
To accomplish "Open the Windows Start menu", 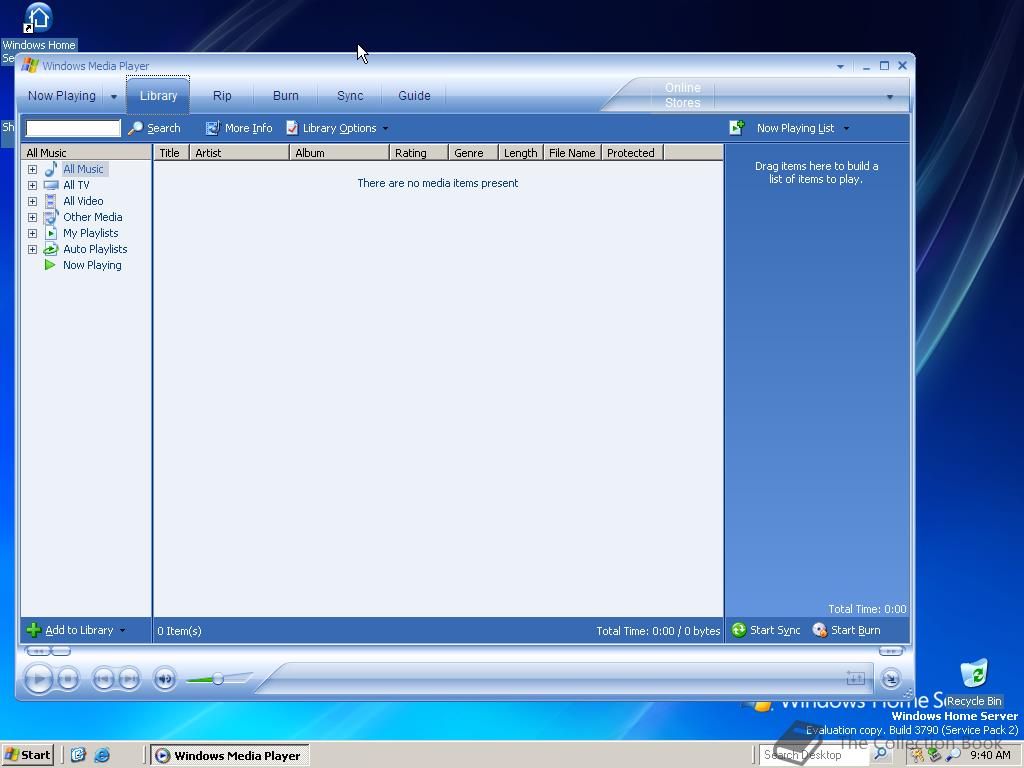I will click(x=27, y=755).
